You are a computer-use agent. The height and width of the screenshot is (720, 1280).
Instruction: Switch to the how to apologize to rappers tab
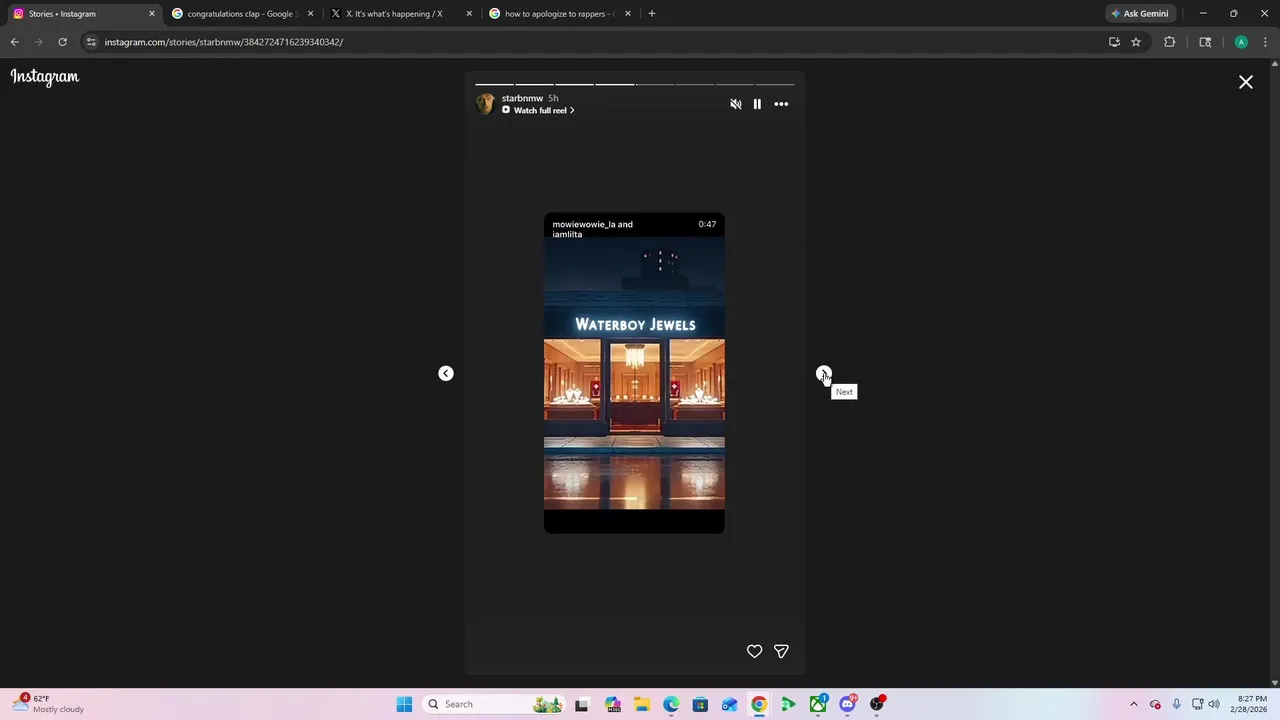click(x=560, y=14)
